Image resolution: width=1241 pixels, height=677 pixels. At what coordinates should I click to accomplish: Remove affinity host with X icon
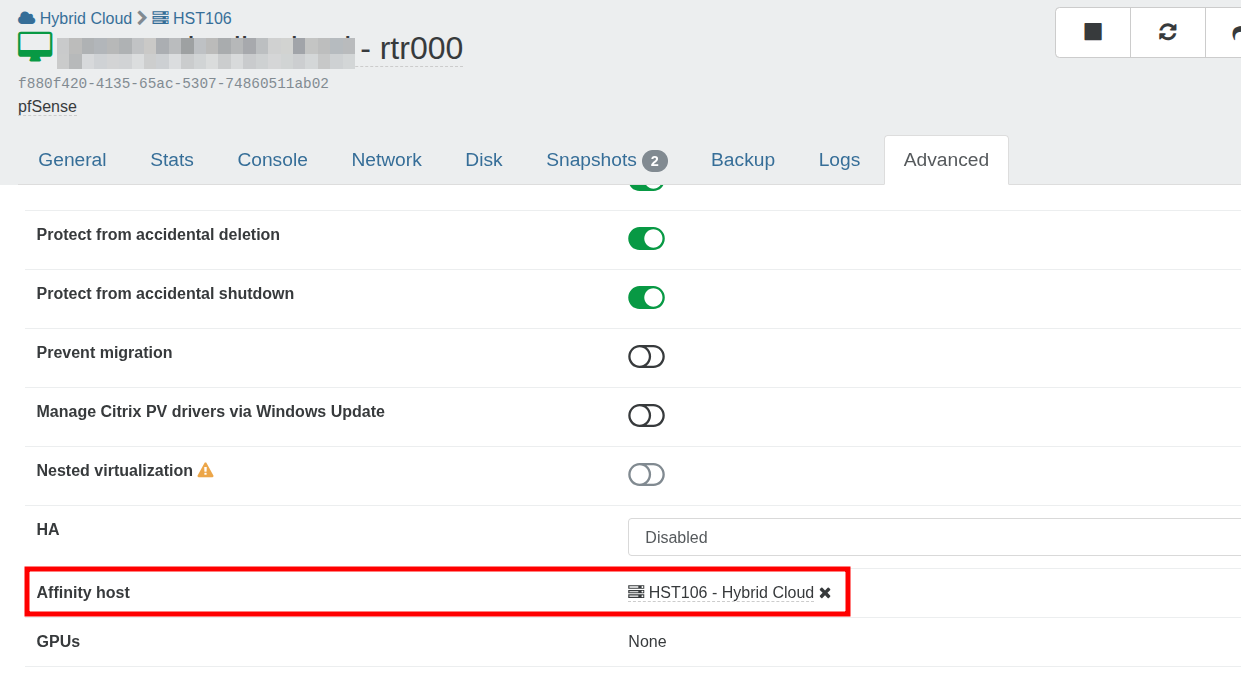coord(825,593)
